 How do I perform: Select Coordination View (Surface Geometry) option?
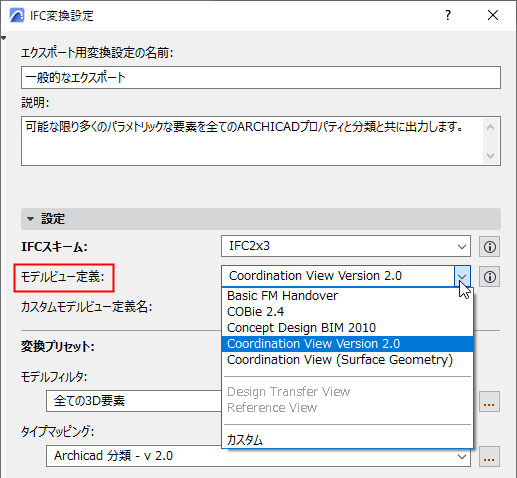[x=347, y=360]
